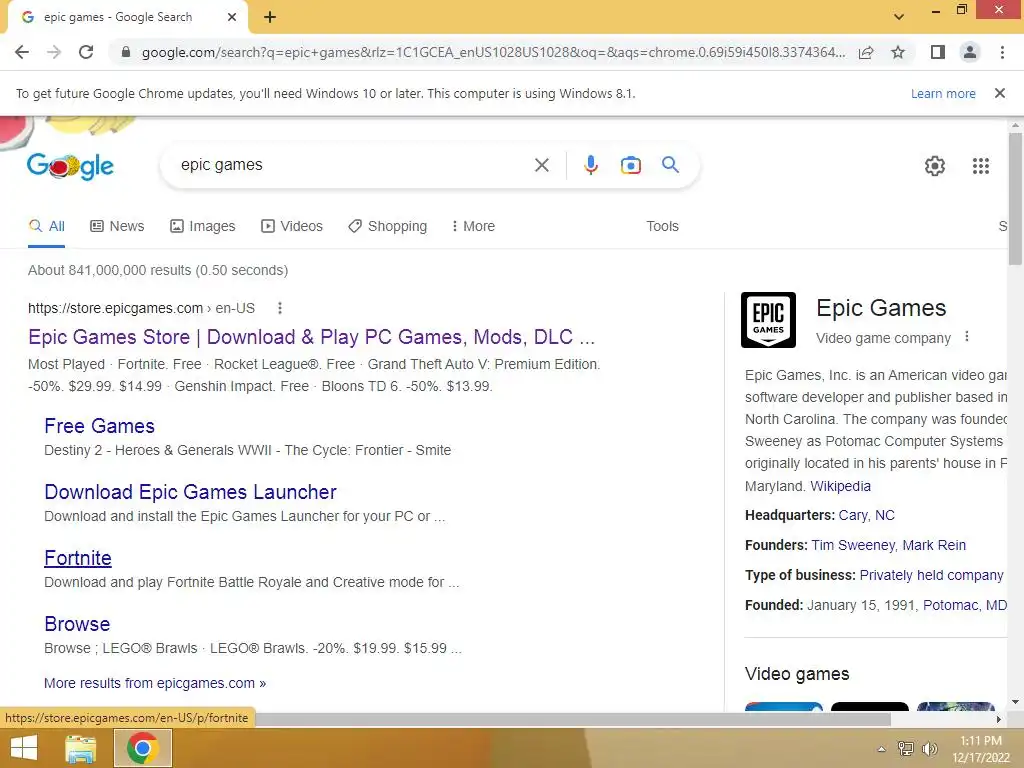
Task: Open network status tray icon
Action: click(905, 749)
